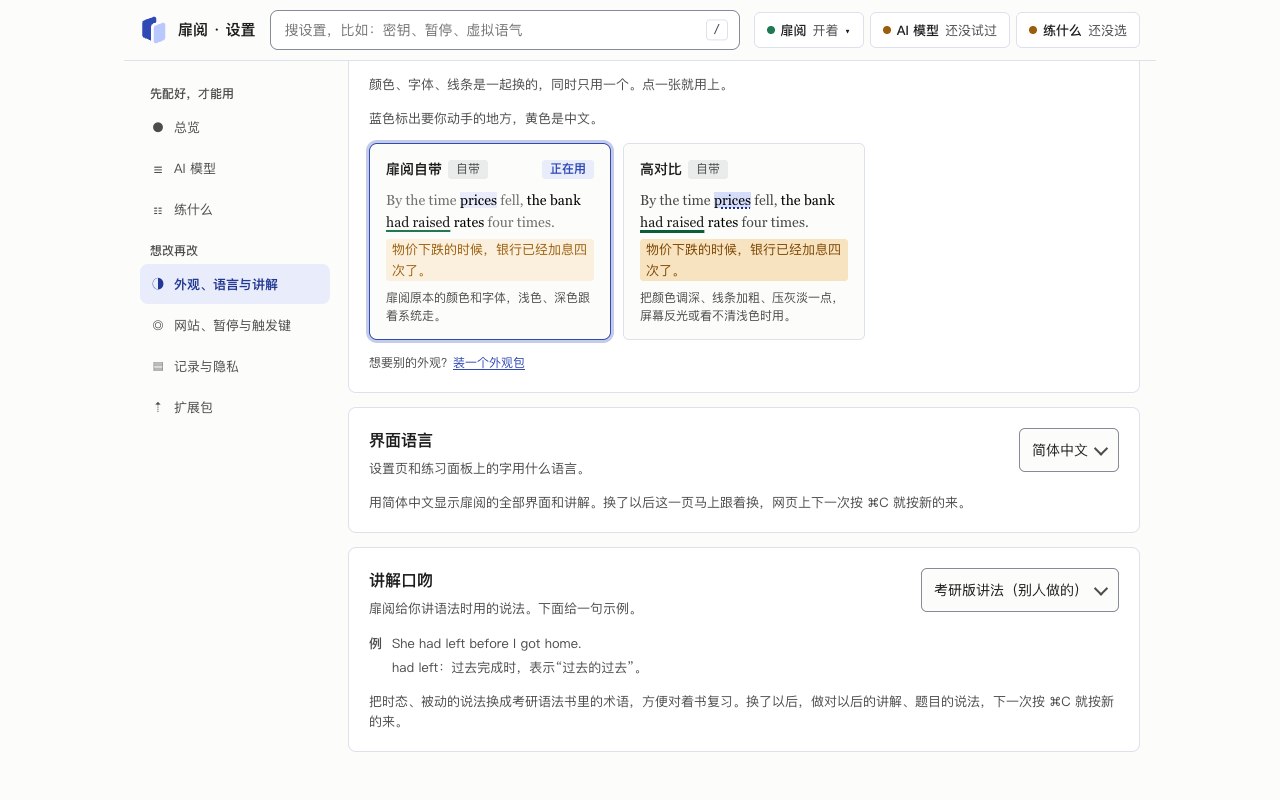
Task: Click the 界面语言 heading
Action: [401, 440]
